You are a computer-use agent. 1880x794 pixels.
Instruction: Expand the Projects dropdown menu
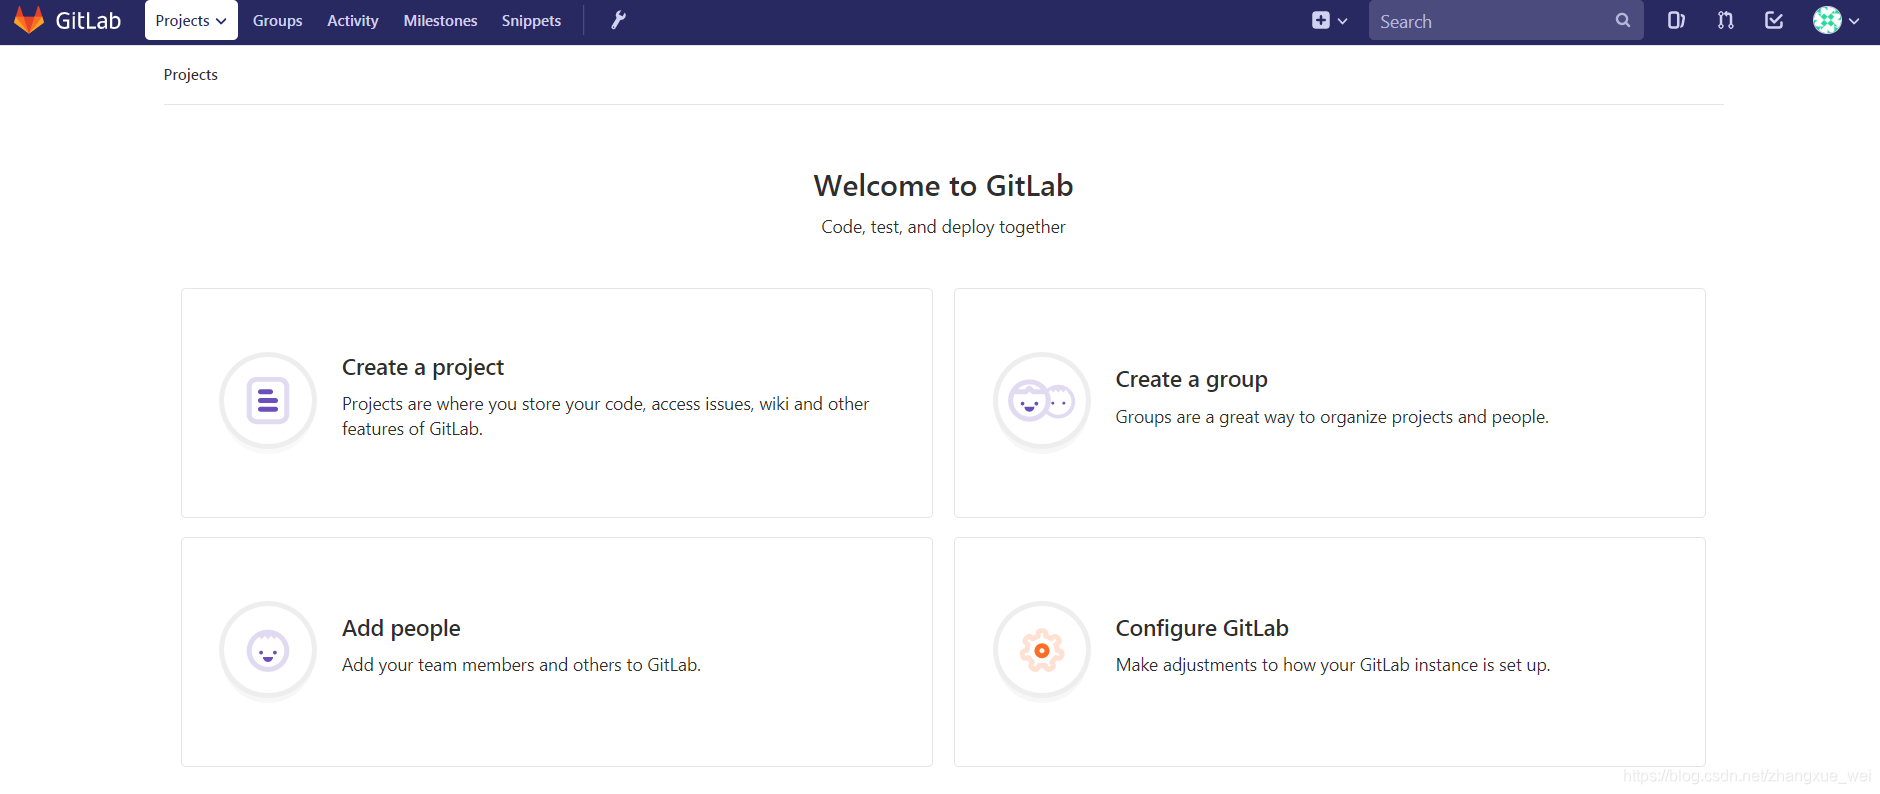pyautogui.click(x=191, y=20)
